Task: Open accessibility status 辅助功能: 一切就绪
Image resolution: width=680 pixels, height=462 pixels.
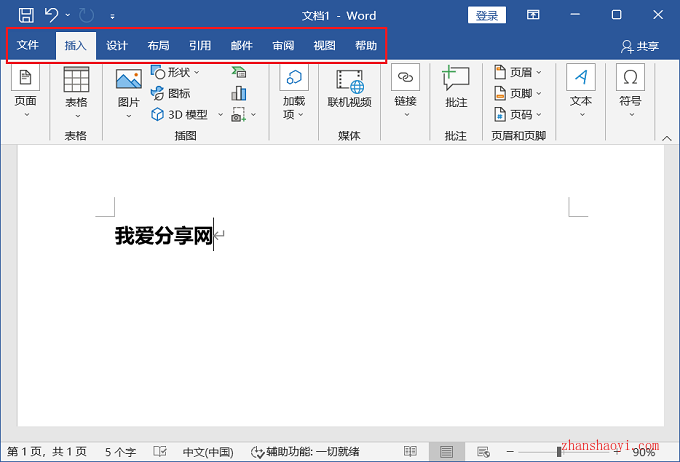Action: click(305, 452)
